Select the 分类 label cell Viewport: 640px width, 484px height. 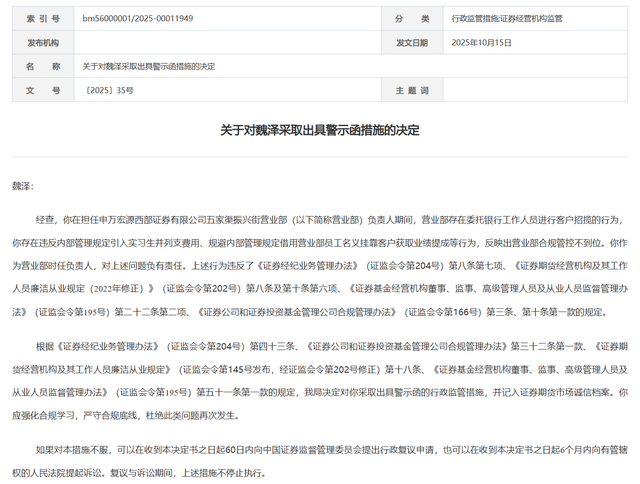[x=412, y=18]
